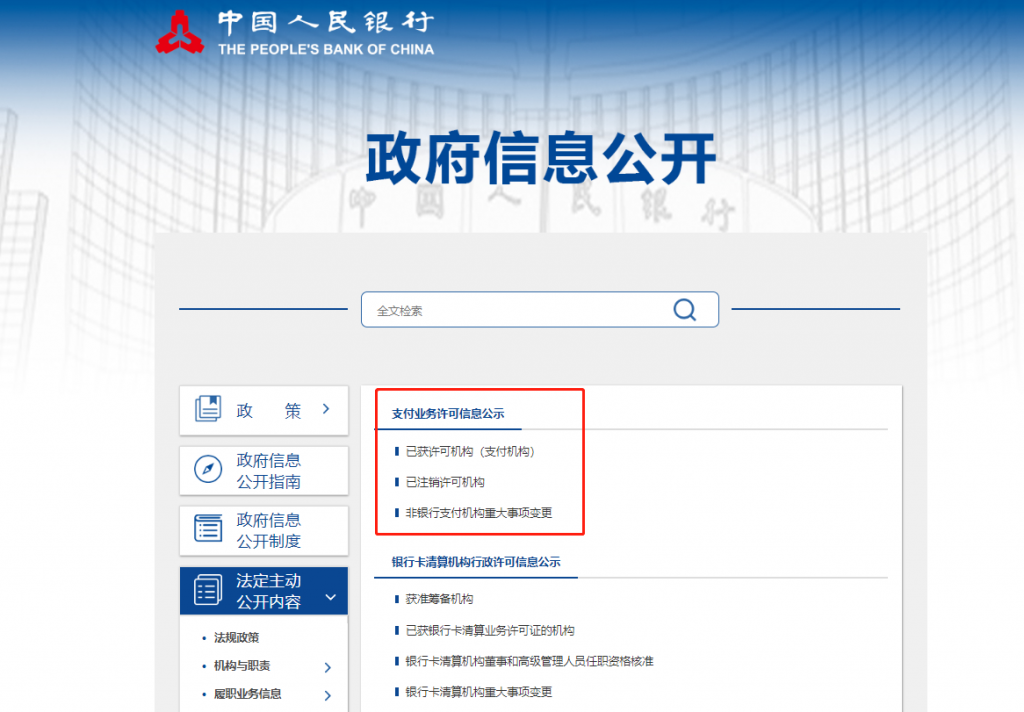Viewport: 1024px width, 712px height.
Task: Open 非银行支付机构重大事项变更 link
Action: click(479, 513)
